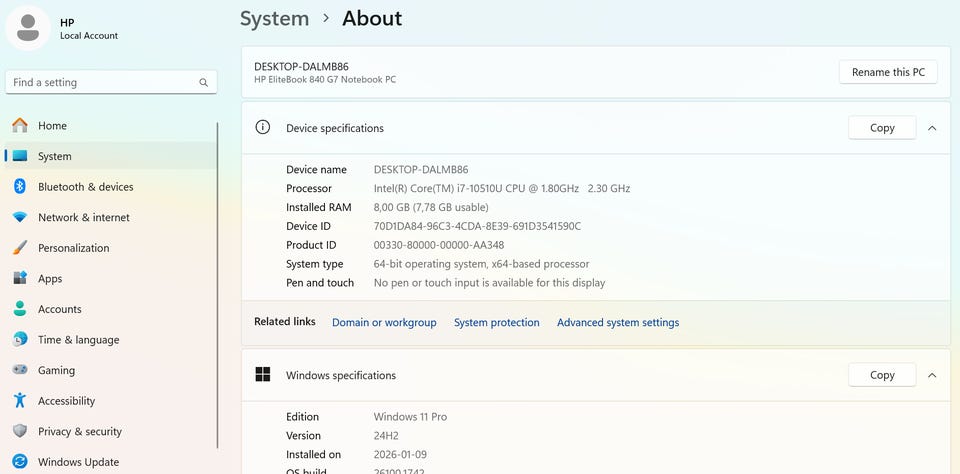Click the Personalization paintbrush icon

point(20,248)
